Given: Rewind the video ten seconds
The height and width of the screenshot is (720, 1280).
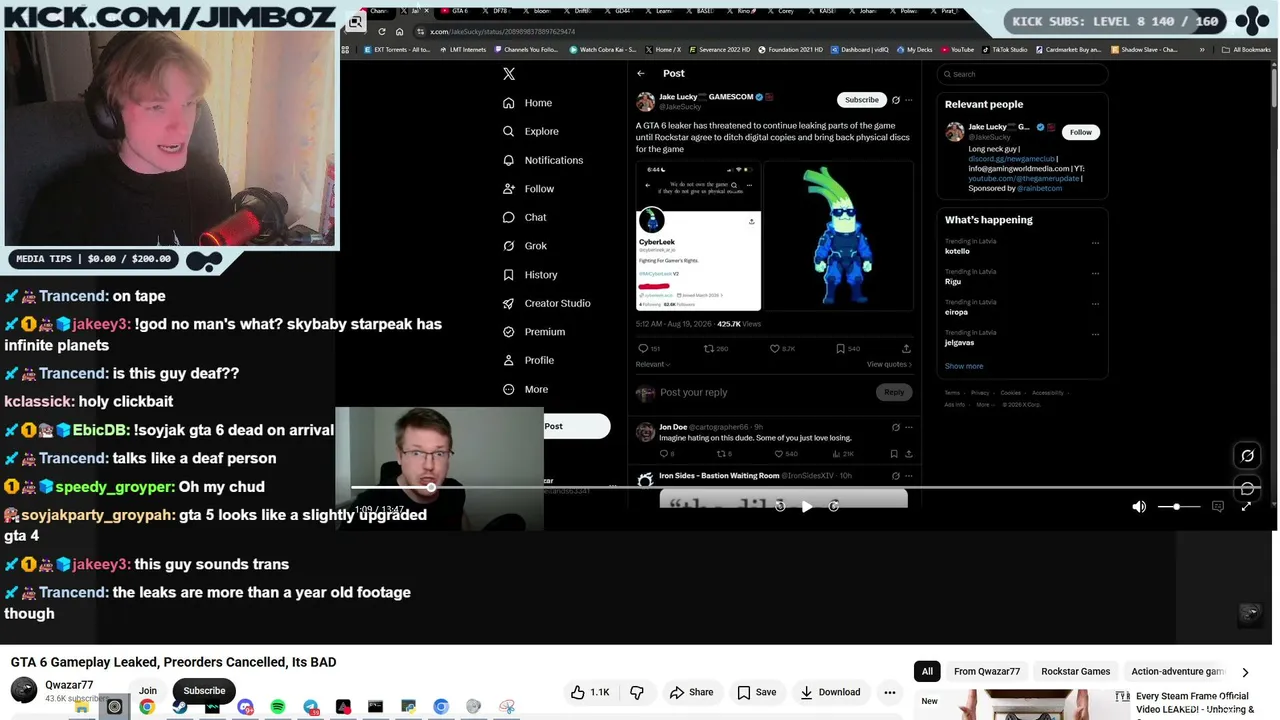Looking at the screenshot, I should click(780, 506).
